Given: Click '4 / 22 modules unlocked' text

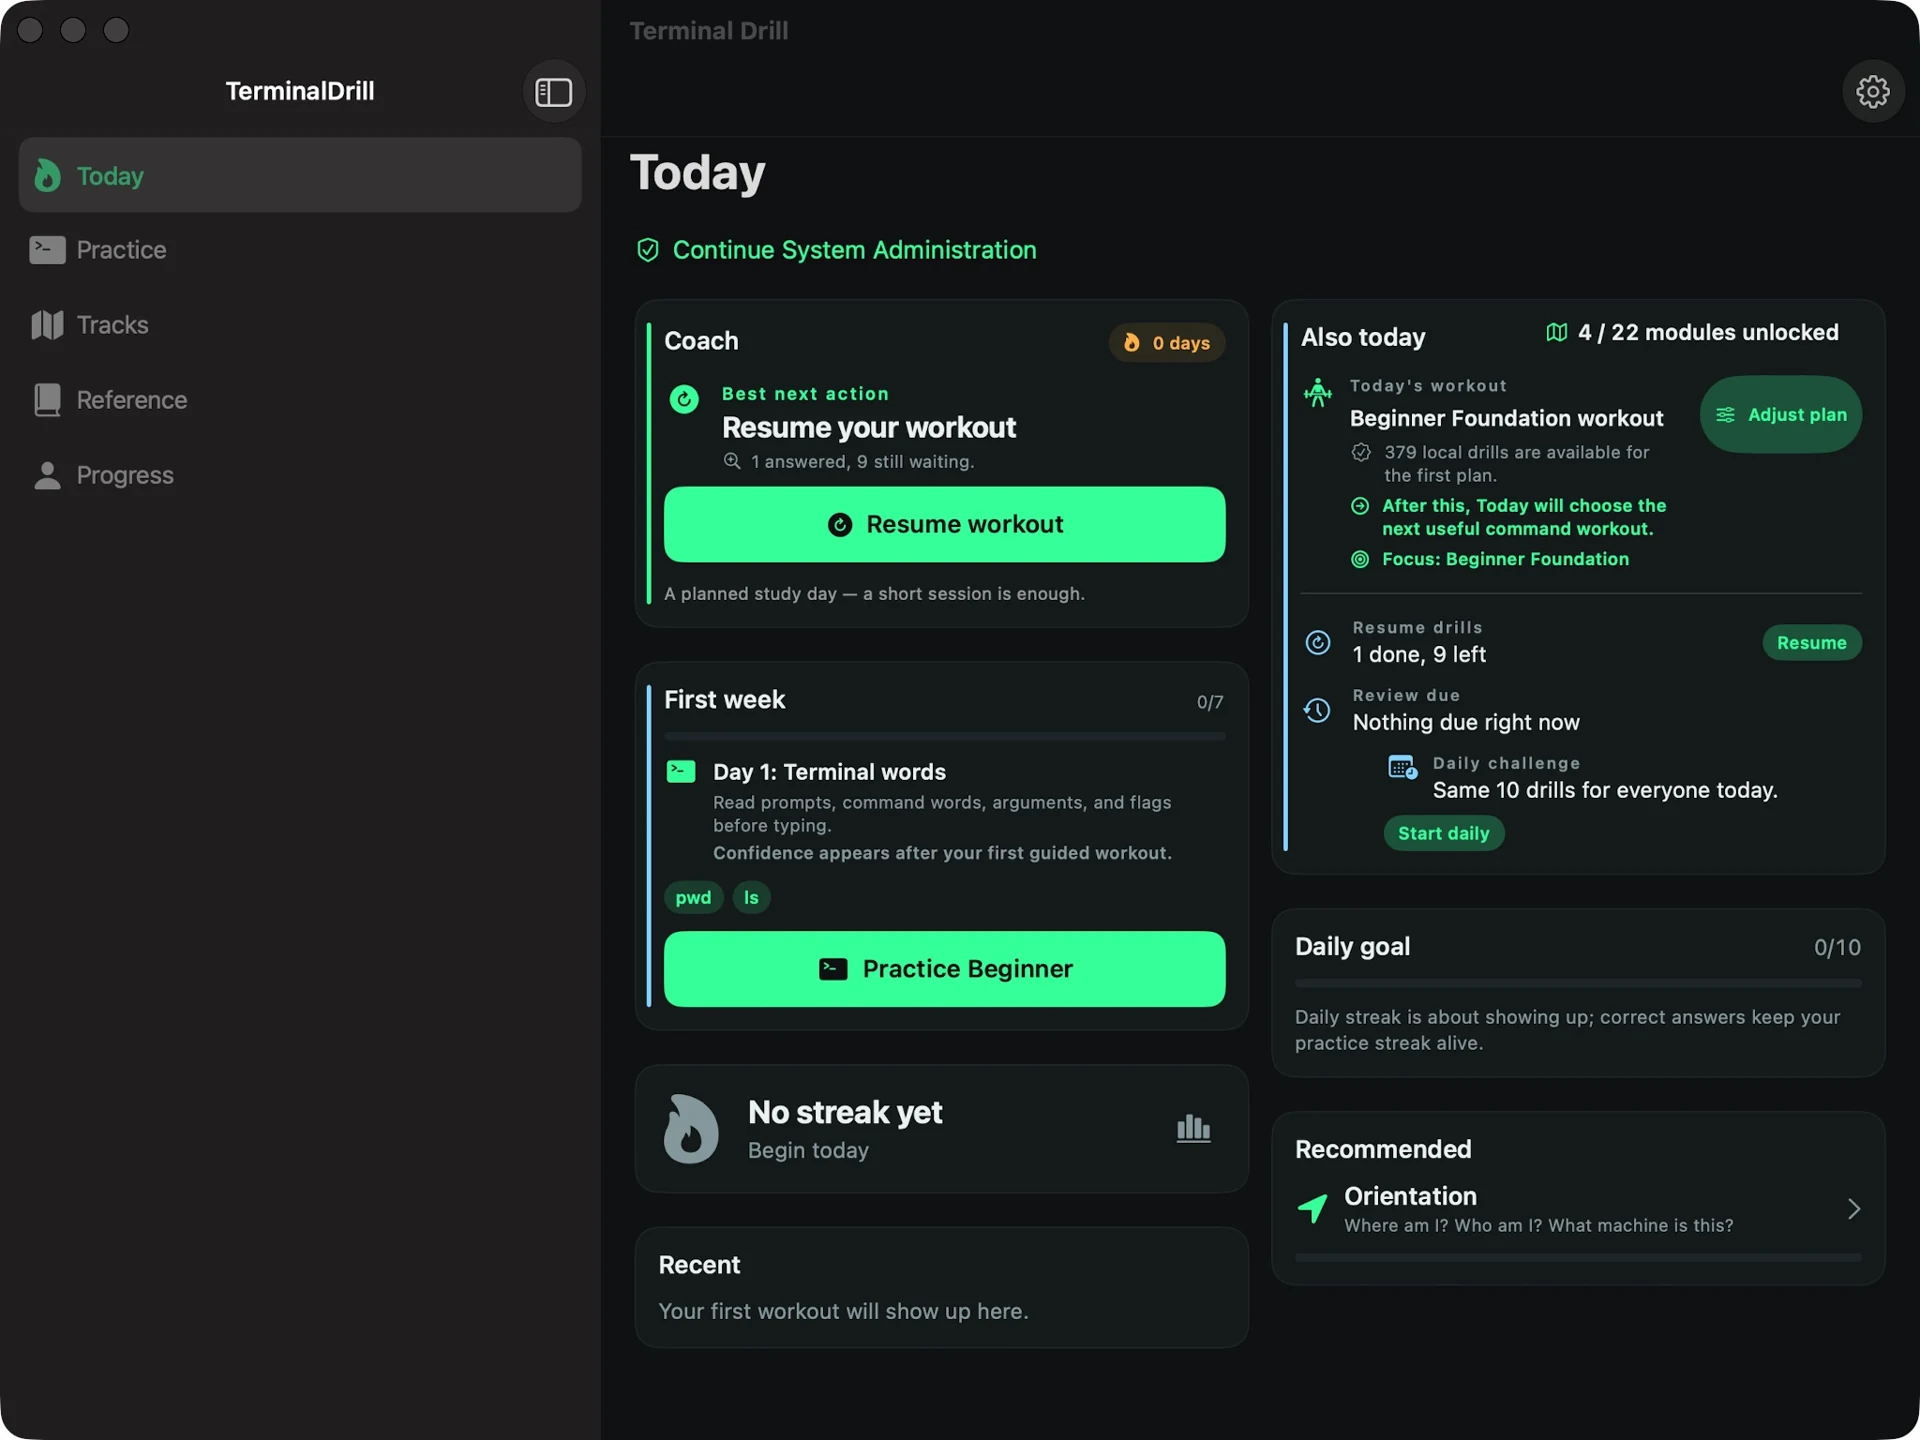Looking at the screenshot, I should click(x=1708, y=332).
